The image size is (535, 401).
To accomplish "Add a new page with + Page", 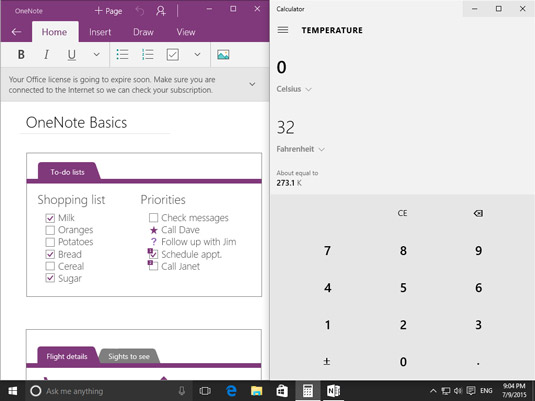I will 108,11.
